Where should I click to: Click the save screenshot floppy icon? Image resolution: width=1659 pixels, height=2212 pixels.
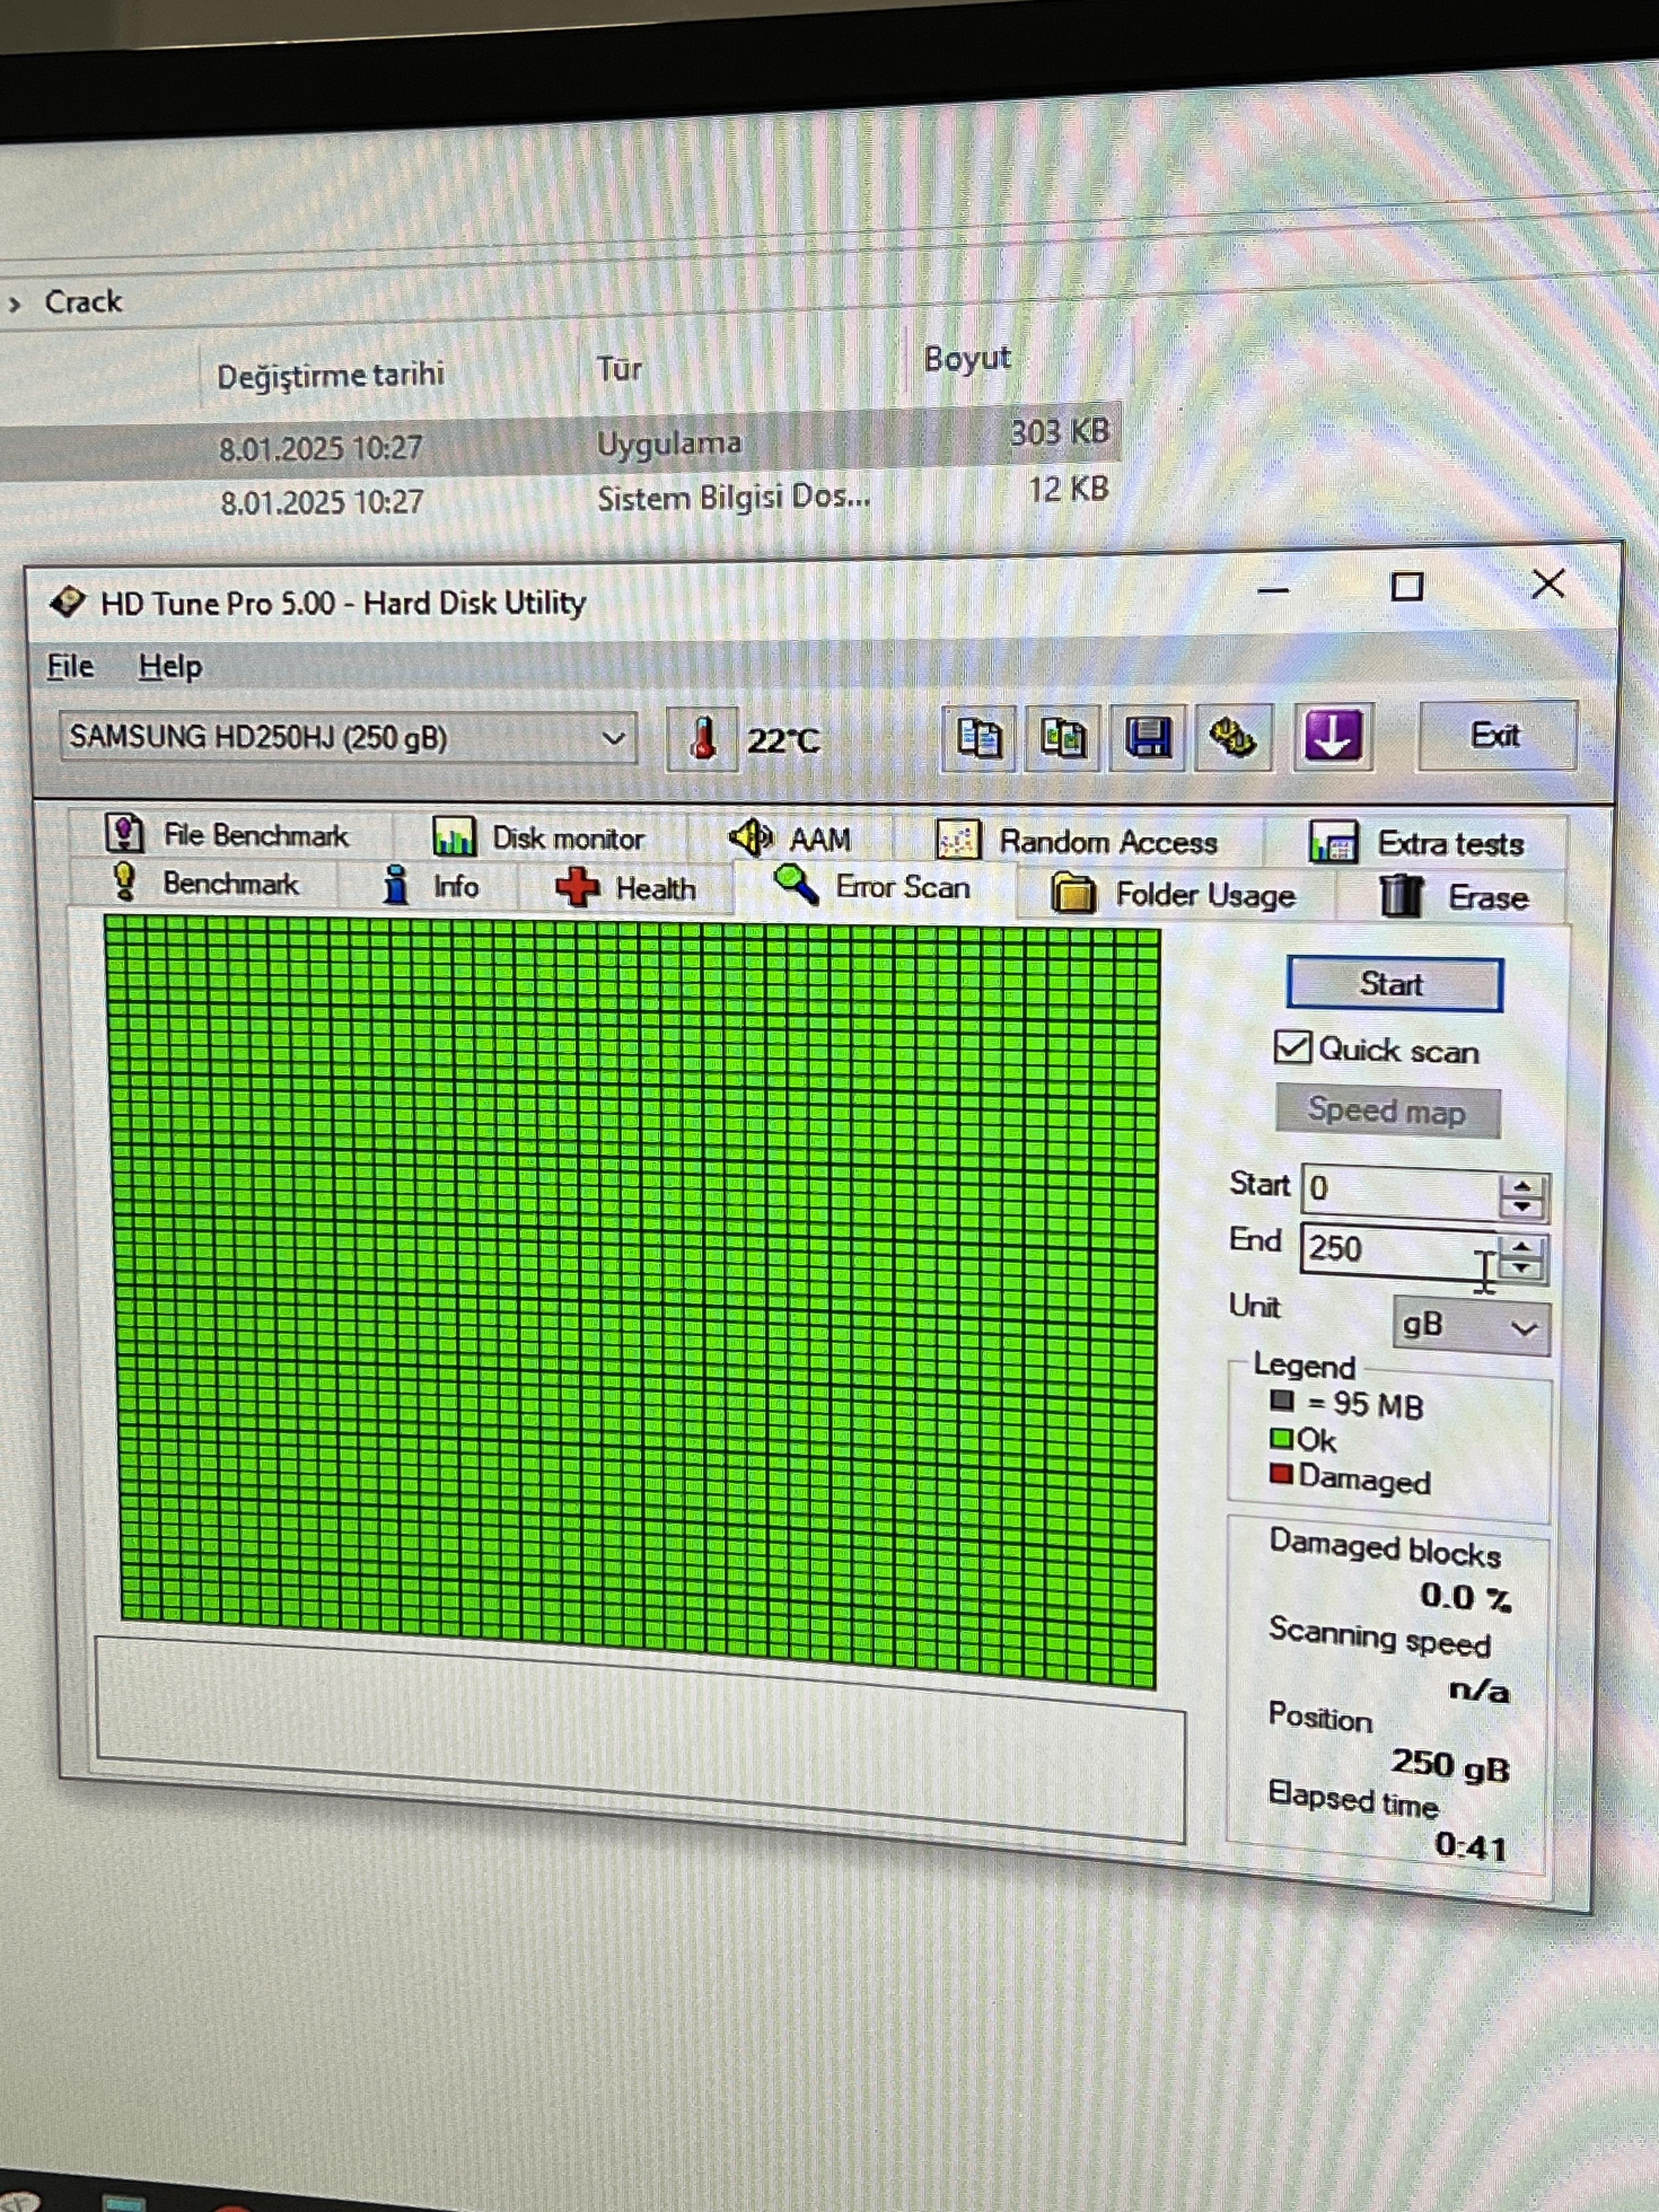tap(1148, 738)
